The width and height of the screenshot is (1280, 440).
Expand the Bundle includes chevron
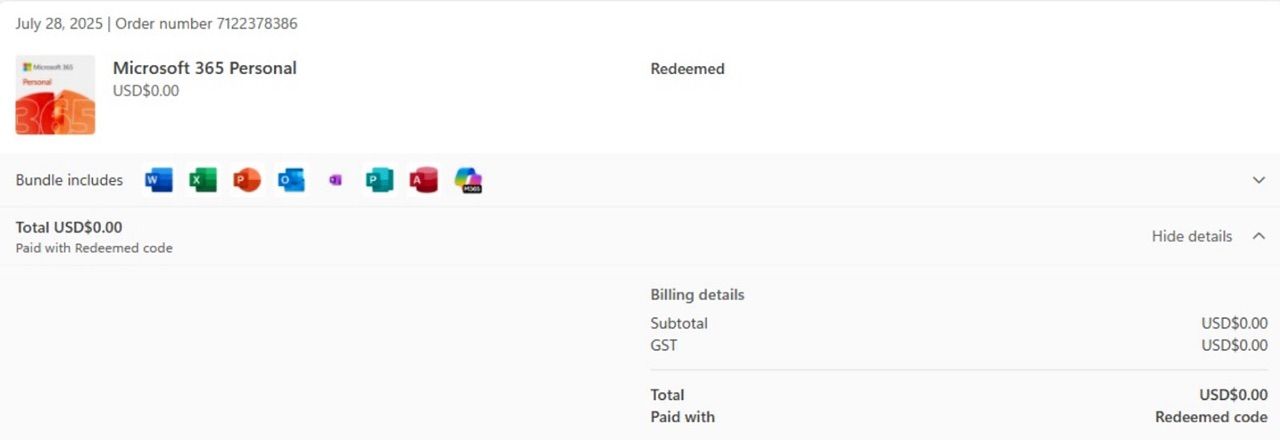point(1259,180)
